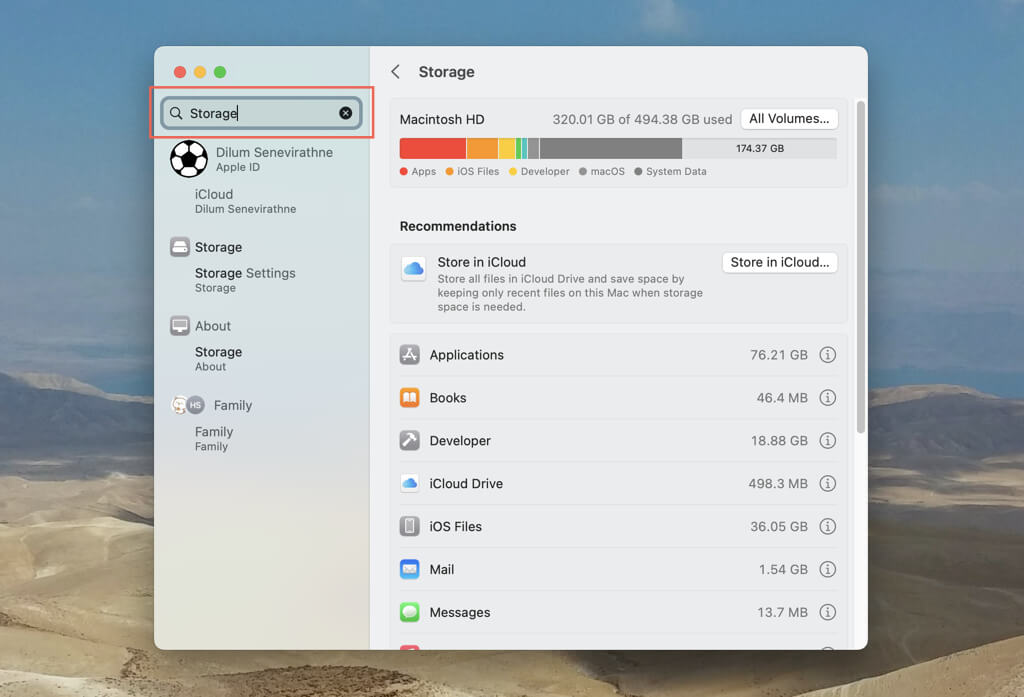1024x697 pixels.
Task: Click the 76.21 GB Applications size
Action: 778,355
